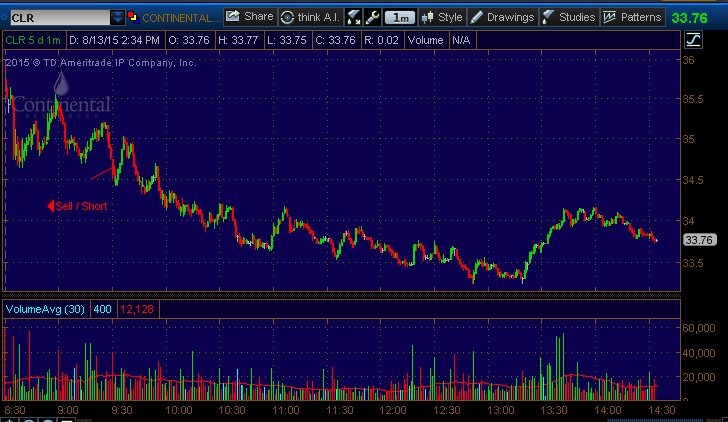This screenshot has height=422, width=728.
Task: Open the Drawings menu
Action: pos(502,17)
